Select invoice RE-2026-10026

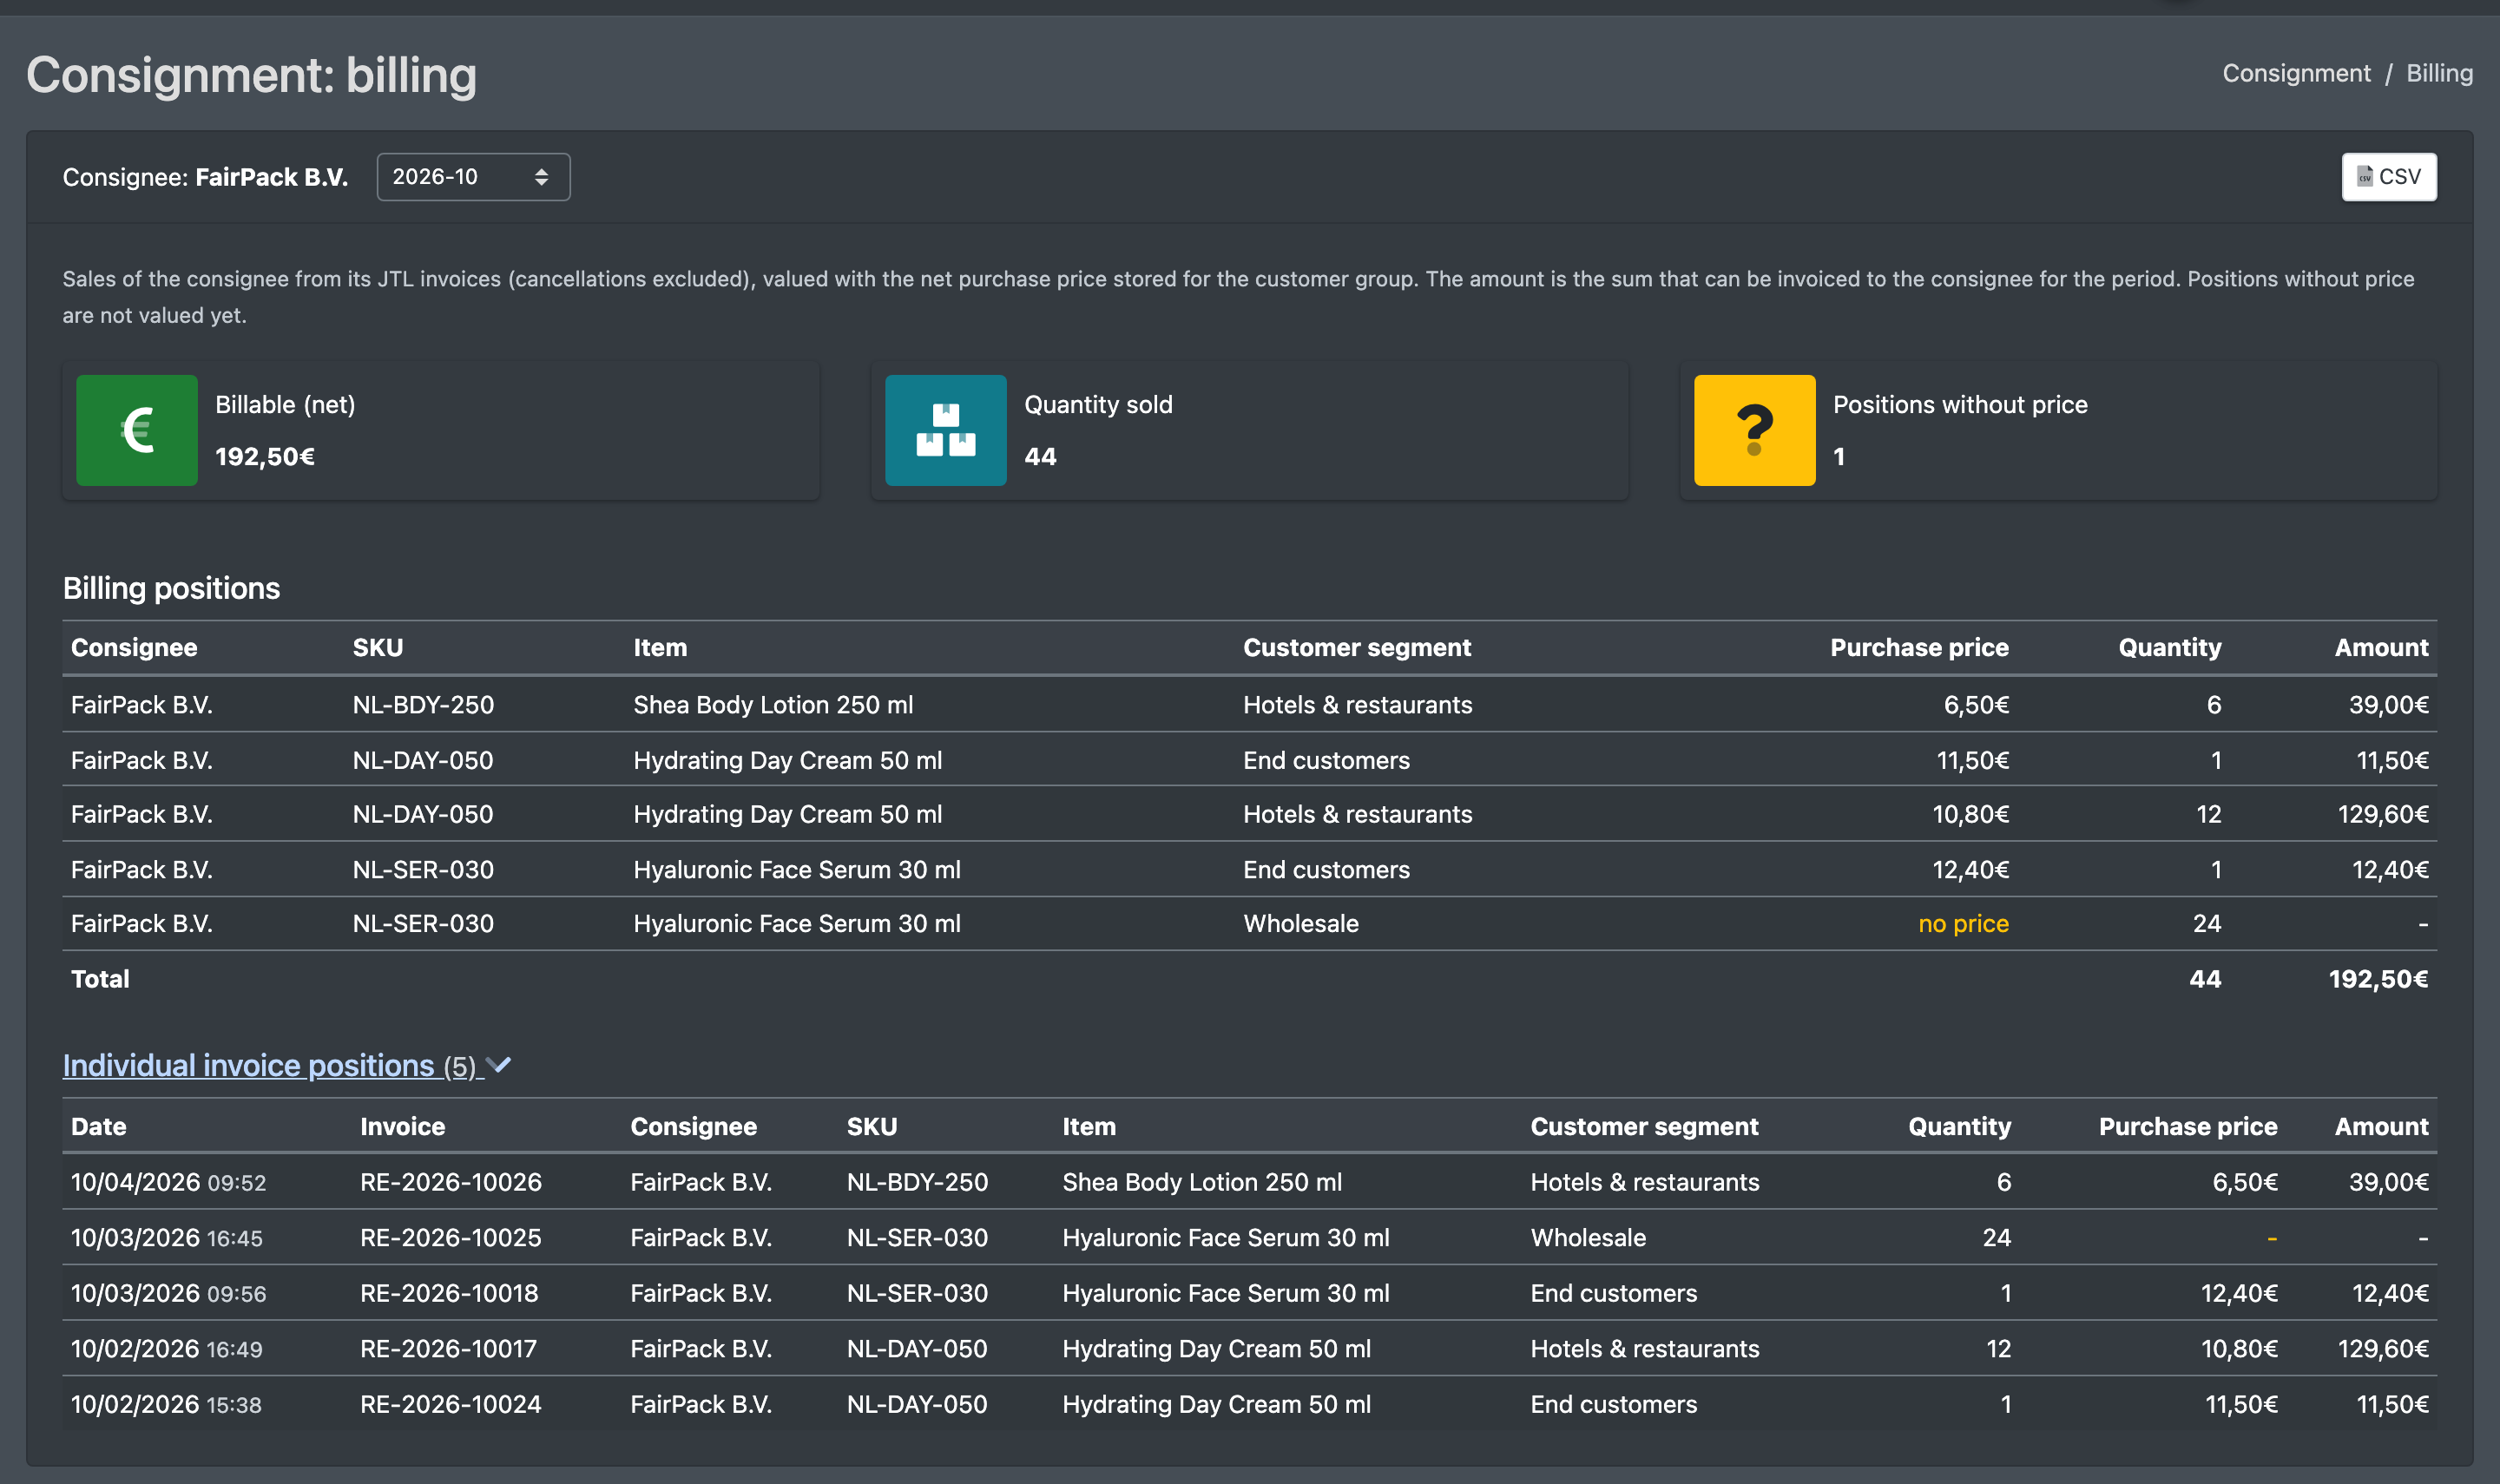coord(451,1182)
